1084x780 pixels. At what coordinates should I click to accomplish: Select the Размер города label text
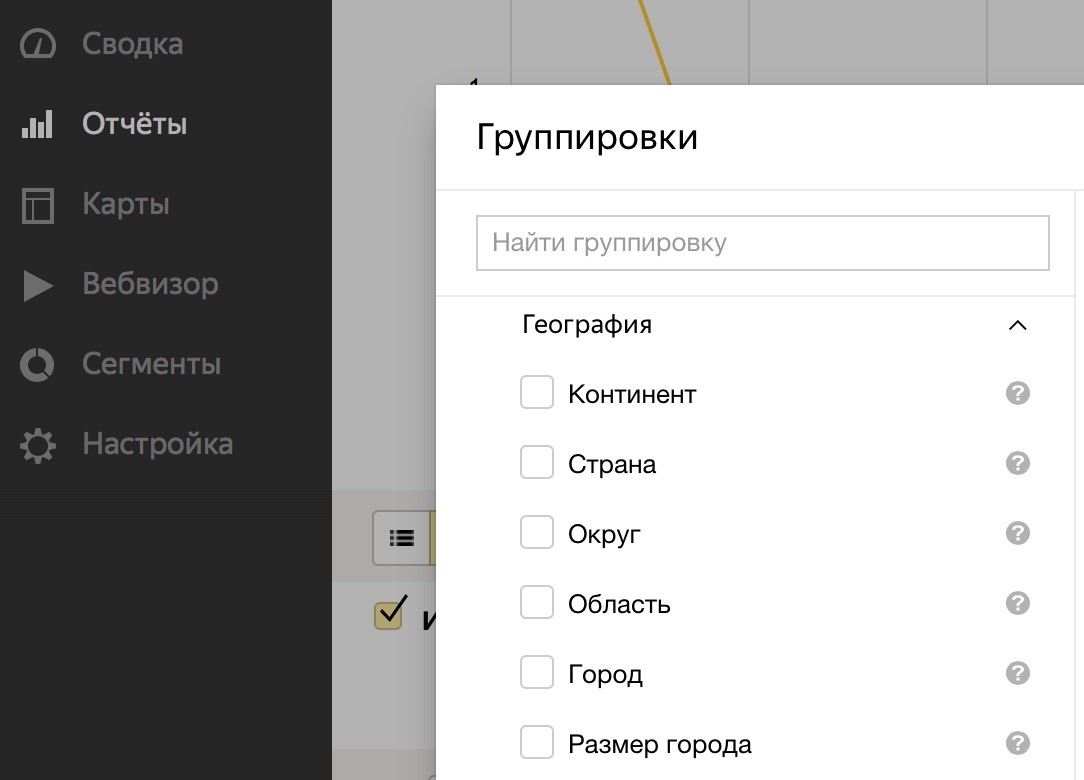660,745
